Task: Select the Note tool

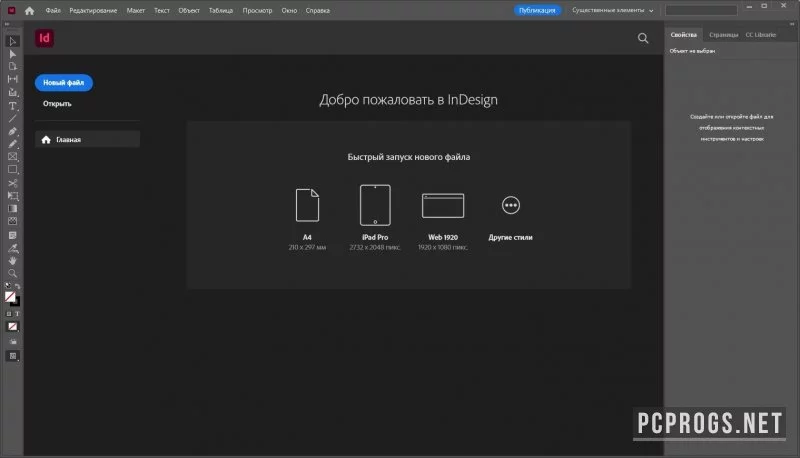Action: (x=12, y=235)
